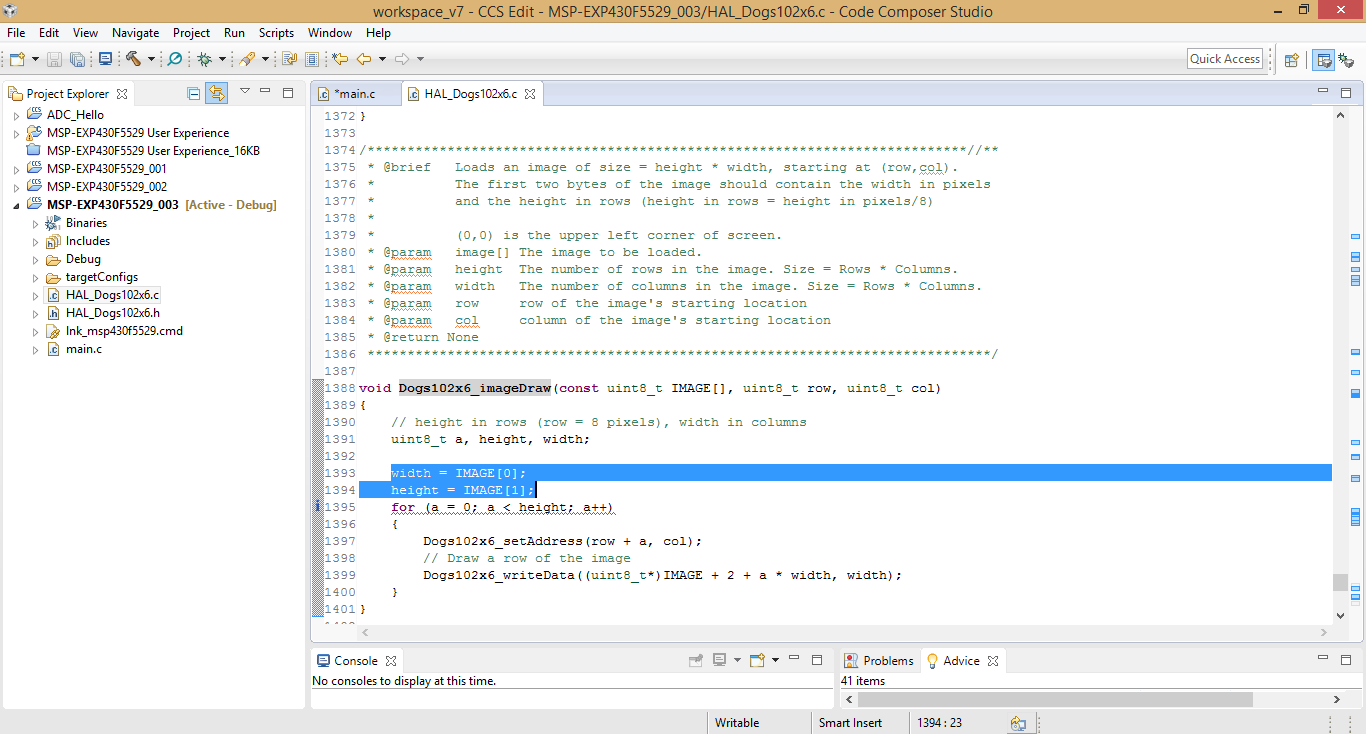1366x734 pixels.
Task: Open the Project Explorer View Menu dropdown
Action: pyautogui.click(x=244, y=92)
